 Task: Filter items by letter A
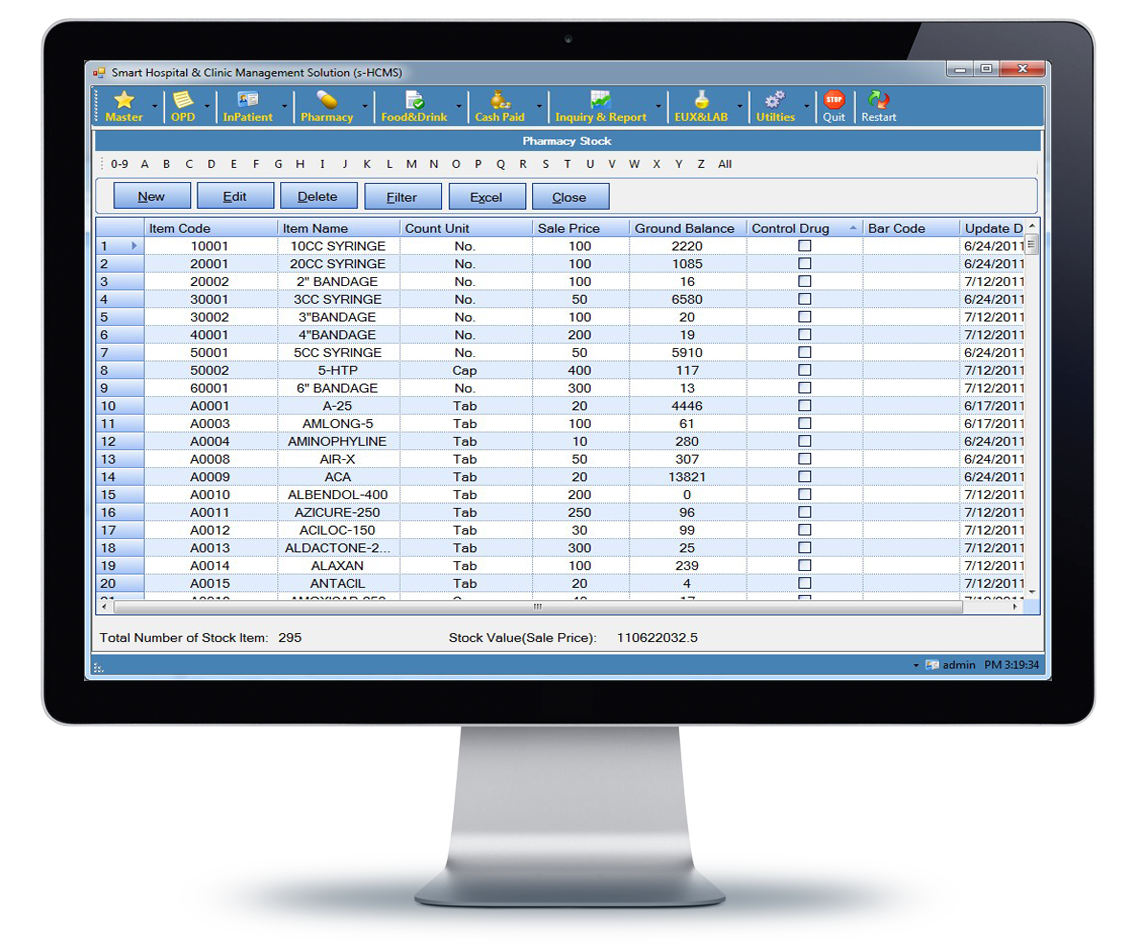coord(145,164)
